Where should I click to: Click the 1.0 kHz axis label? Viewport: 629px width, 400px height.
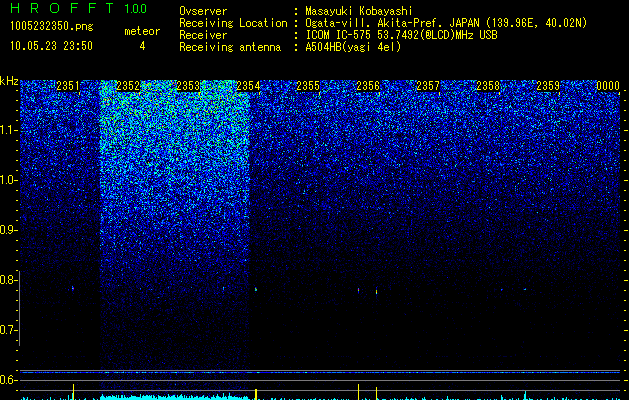pyautogui.click(x=9, y=180)
